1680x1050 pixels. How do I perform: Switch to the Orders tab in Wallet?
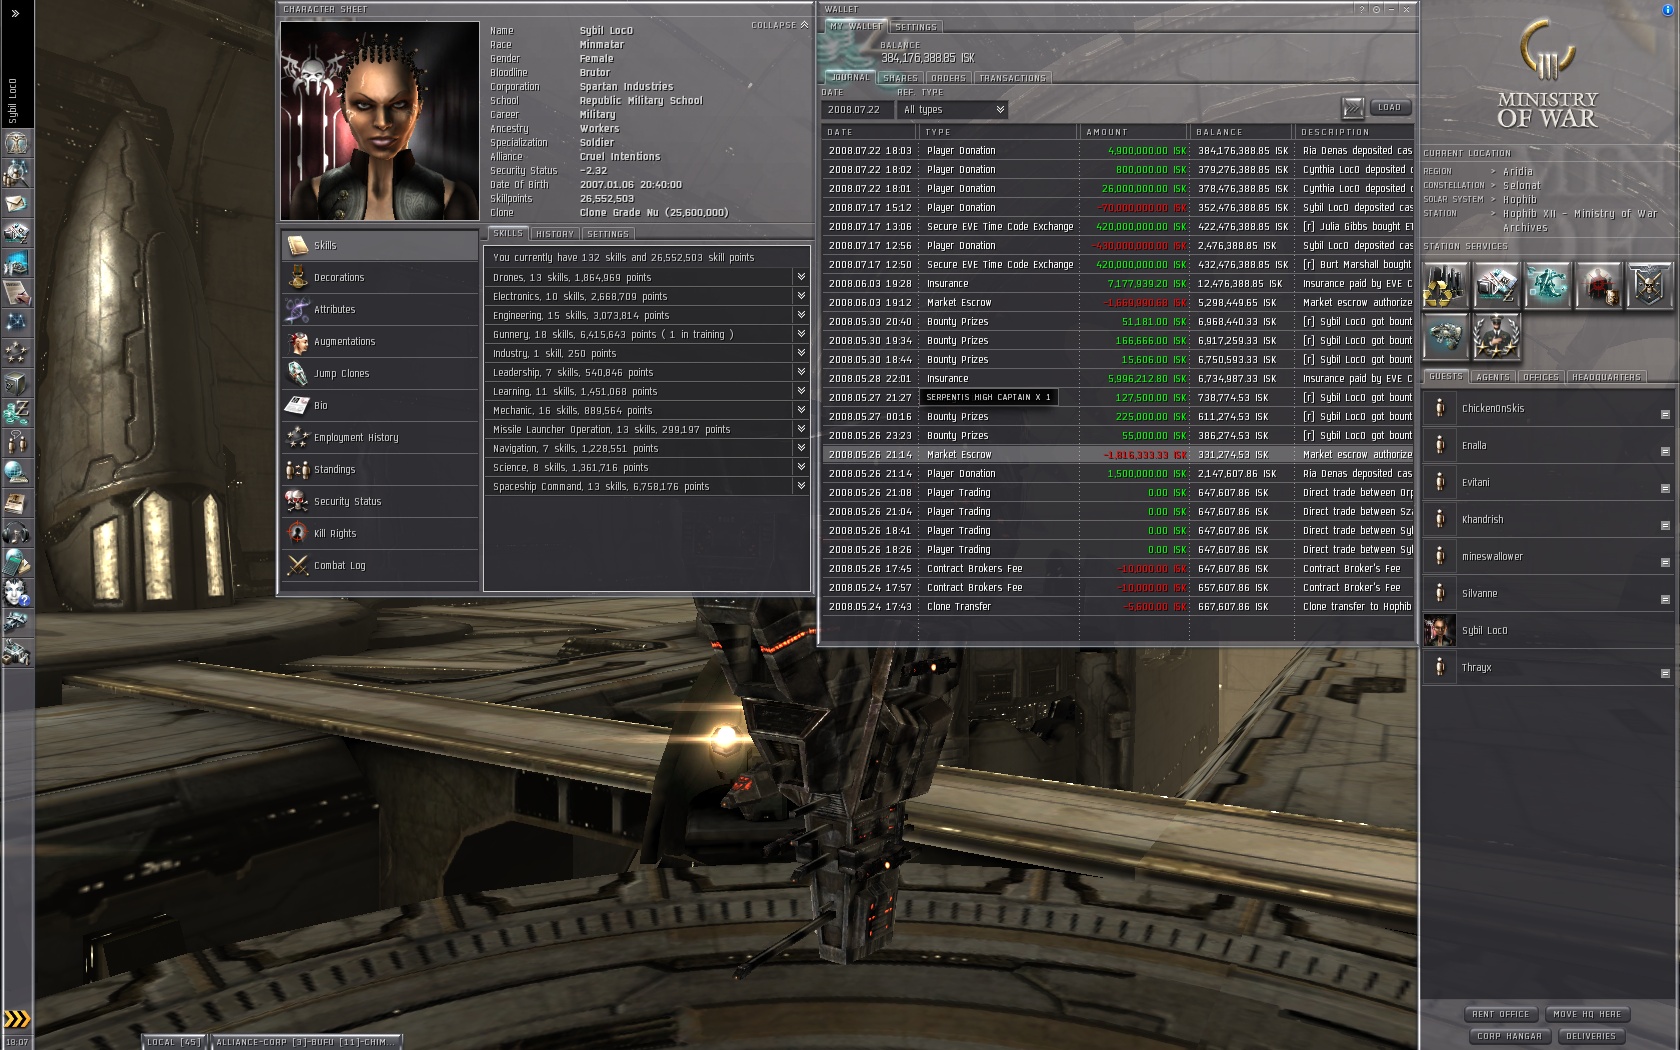(948, 78)
